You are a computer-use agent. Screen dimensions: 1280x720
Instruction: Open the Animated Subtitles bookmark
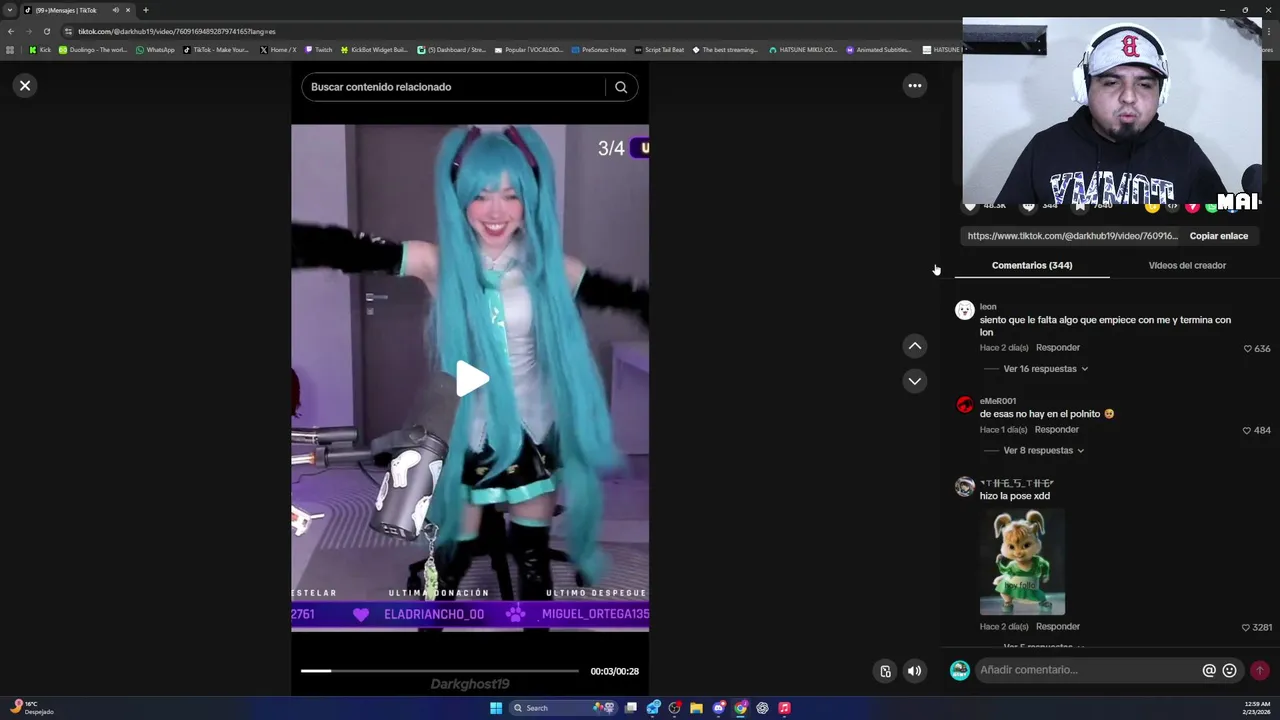point(879,50)
